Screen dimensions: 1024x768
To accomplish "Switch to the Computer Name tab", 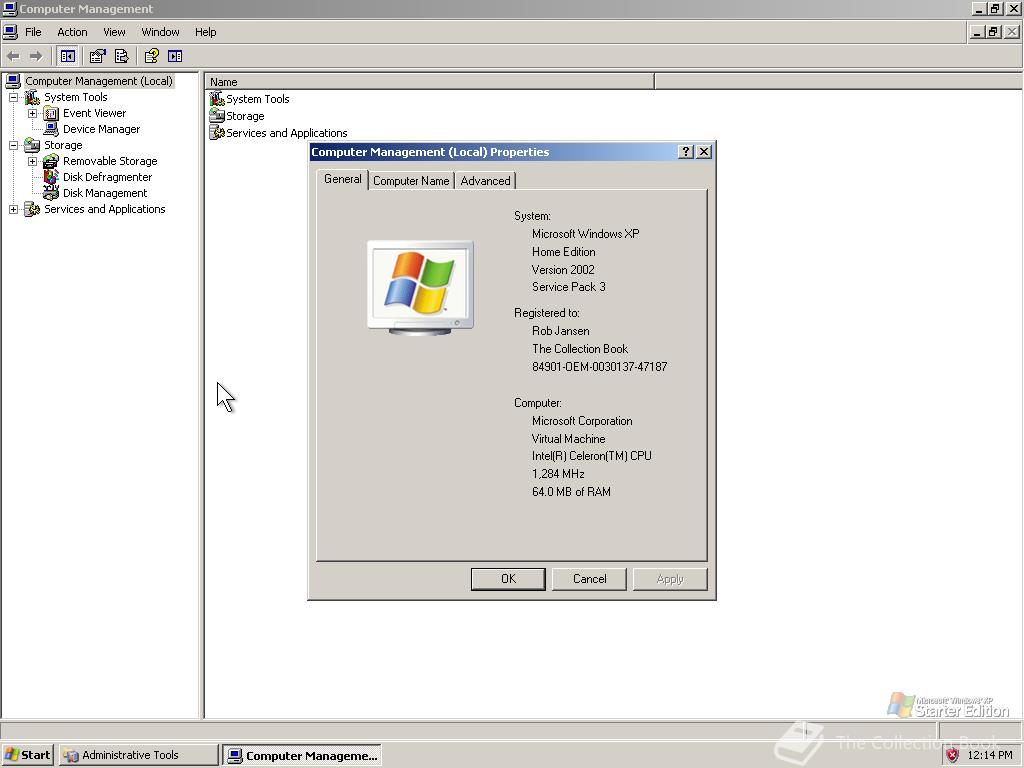I will point(411,181).
